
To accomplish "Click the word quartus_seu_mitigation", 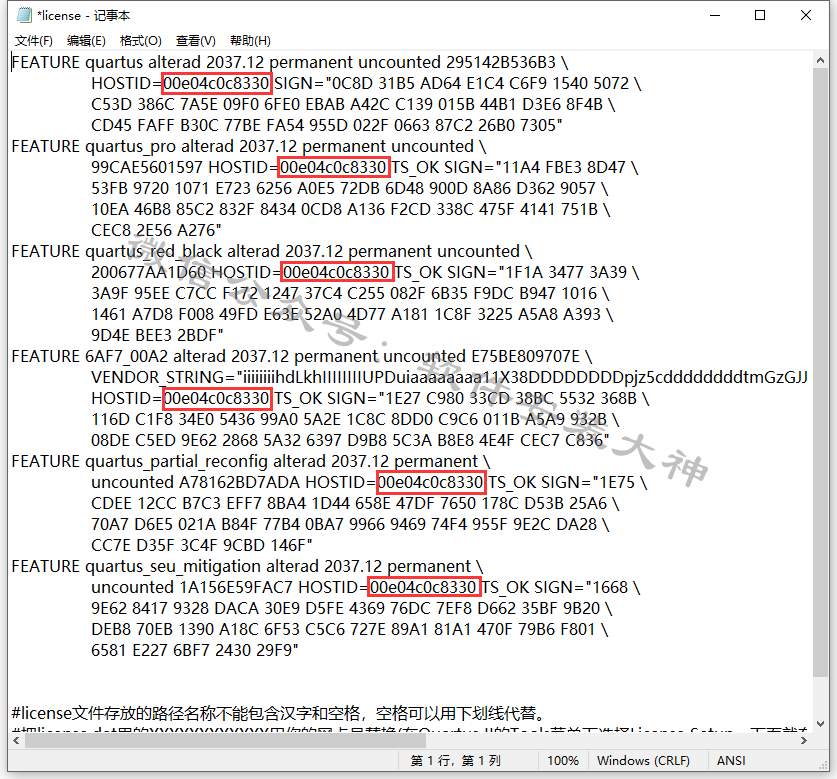I will 173,566.
